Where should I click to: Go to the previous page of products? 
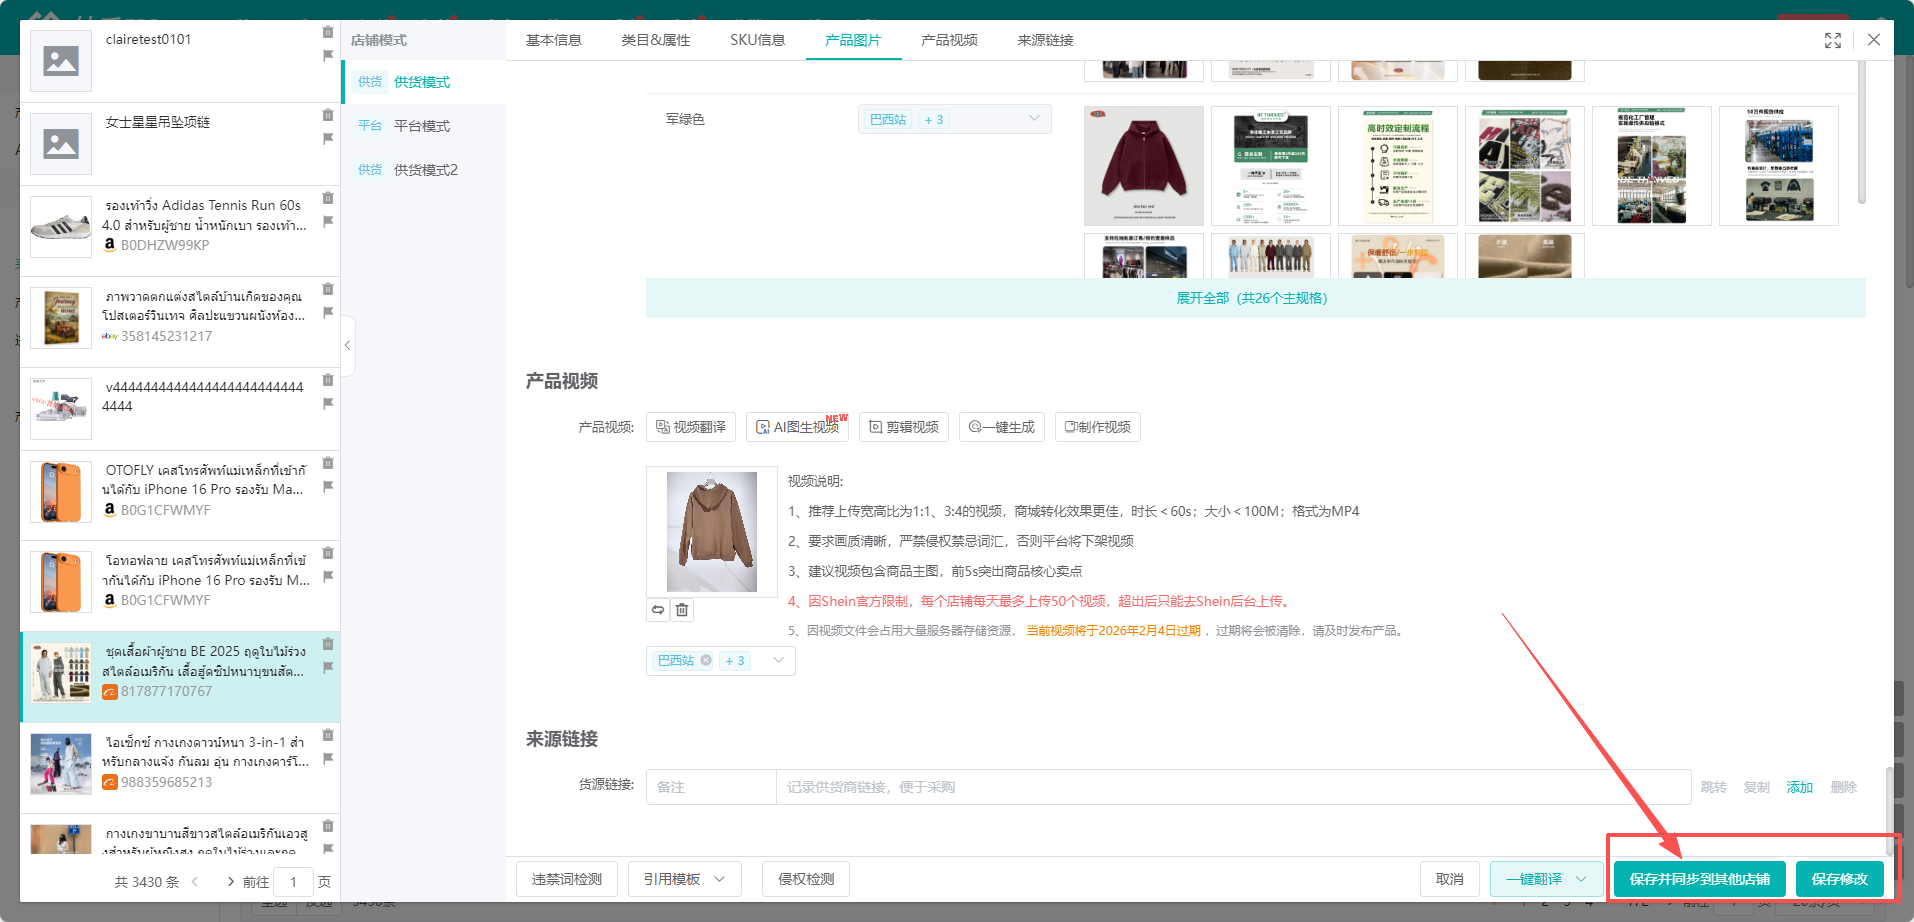(195, 882)
